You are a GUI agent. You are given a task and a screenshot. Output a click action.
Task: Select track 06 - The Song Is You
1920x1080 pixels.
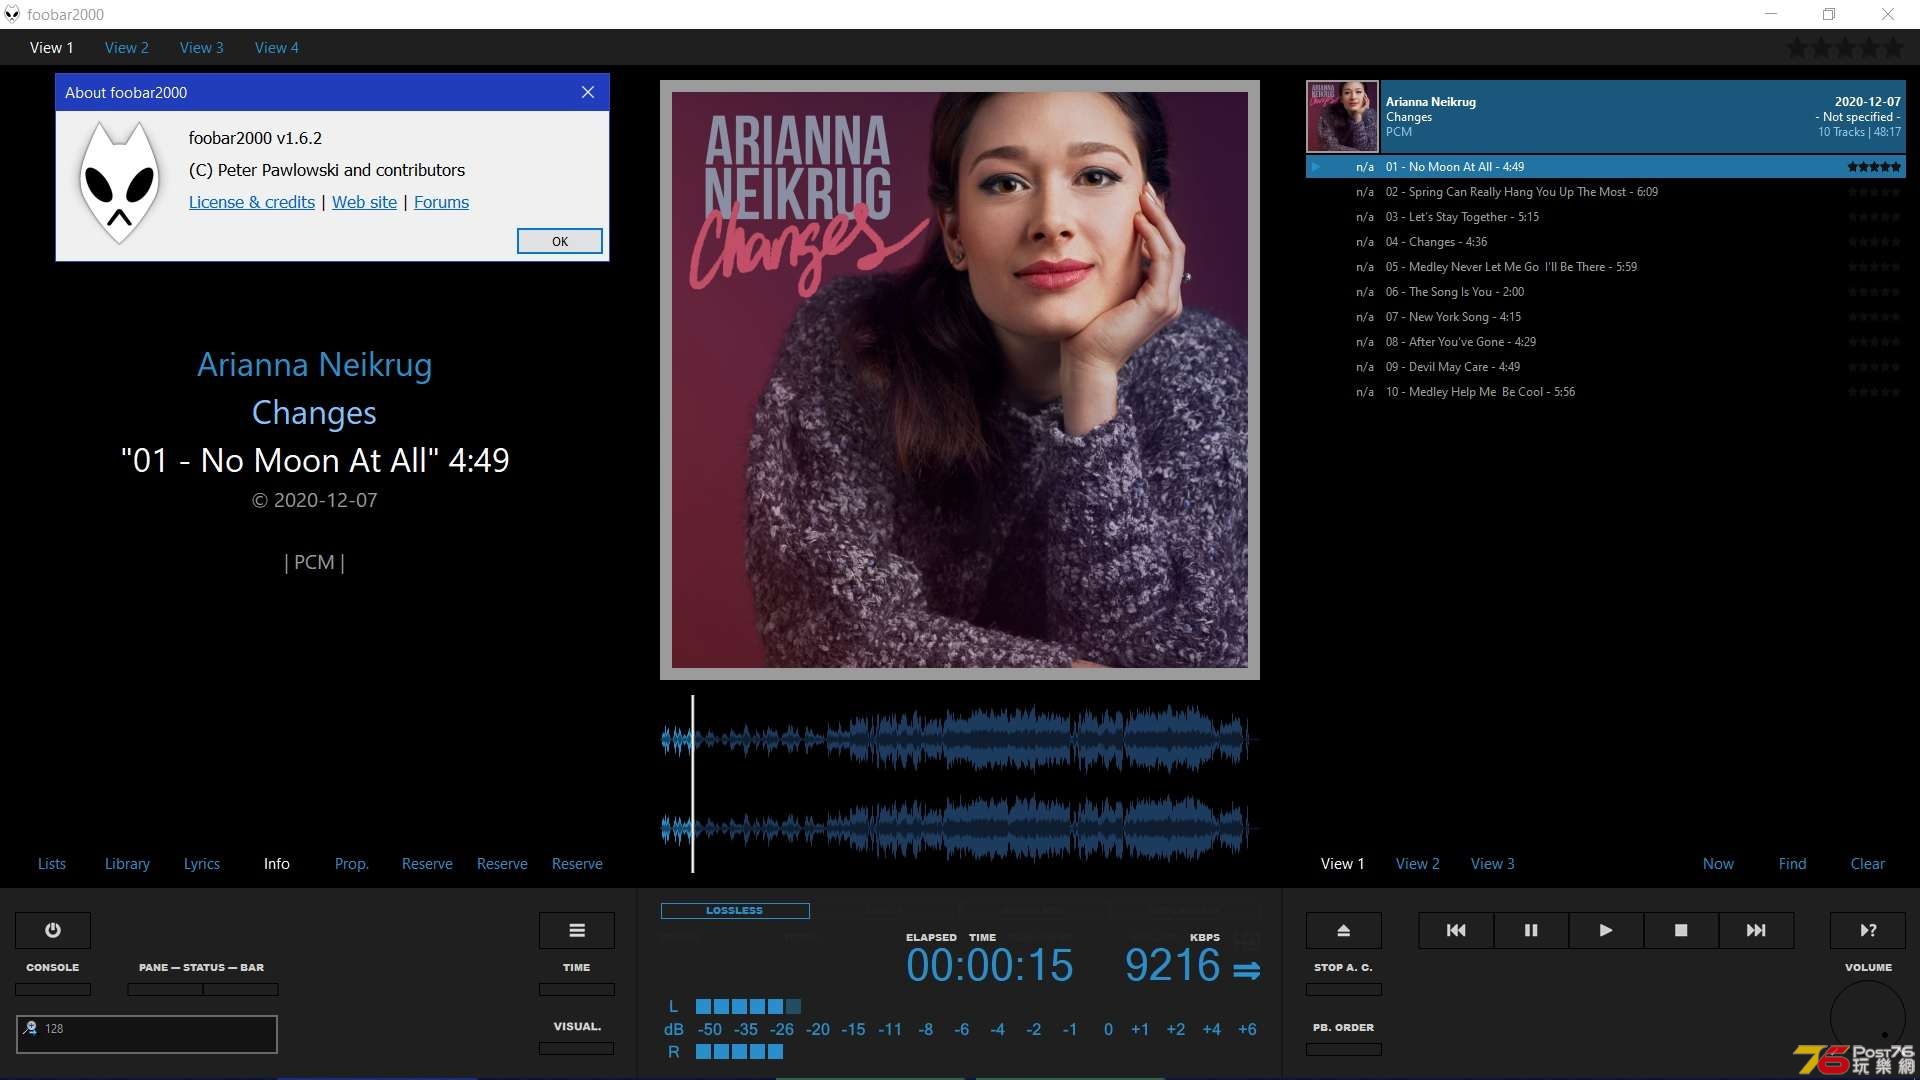coord(1606,292)
